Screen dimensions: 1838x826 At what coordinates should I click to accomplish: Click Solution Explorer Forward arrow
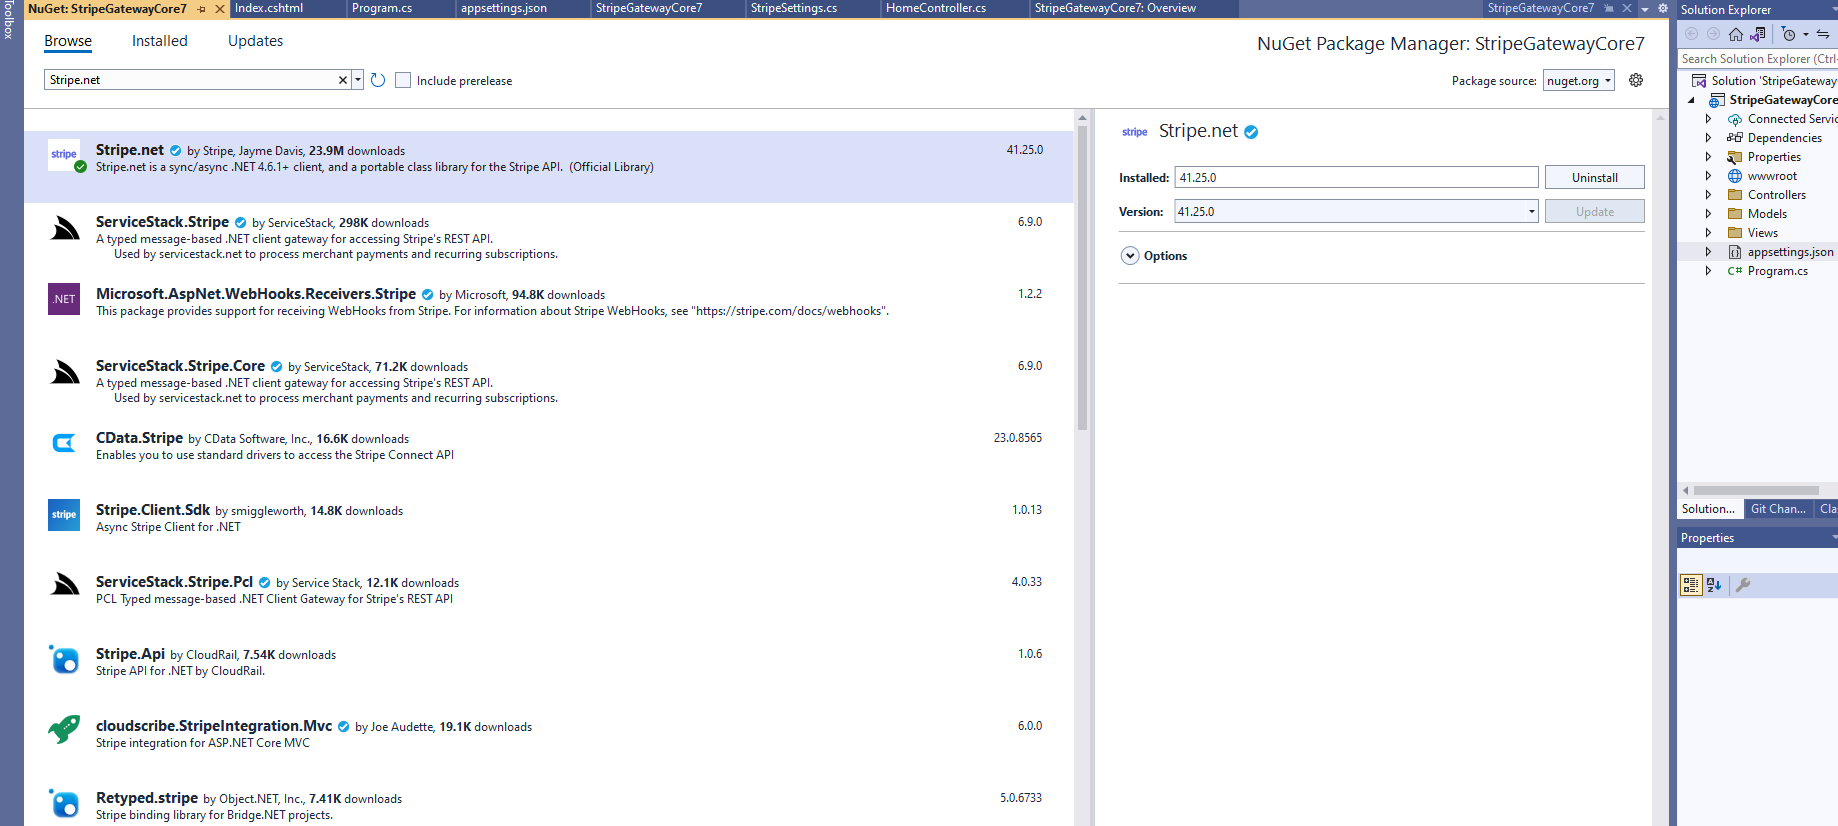tap(1713, 34)
